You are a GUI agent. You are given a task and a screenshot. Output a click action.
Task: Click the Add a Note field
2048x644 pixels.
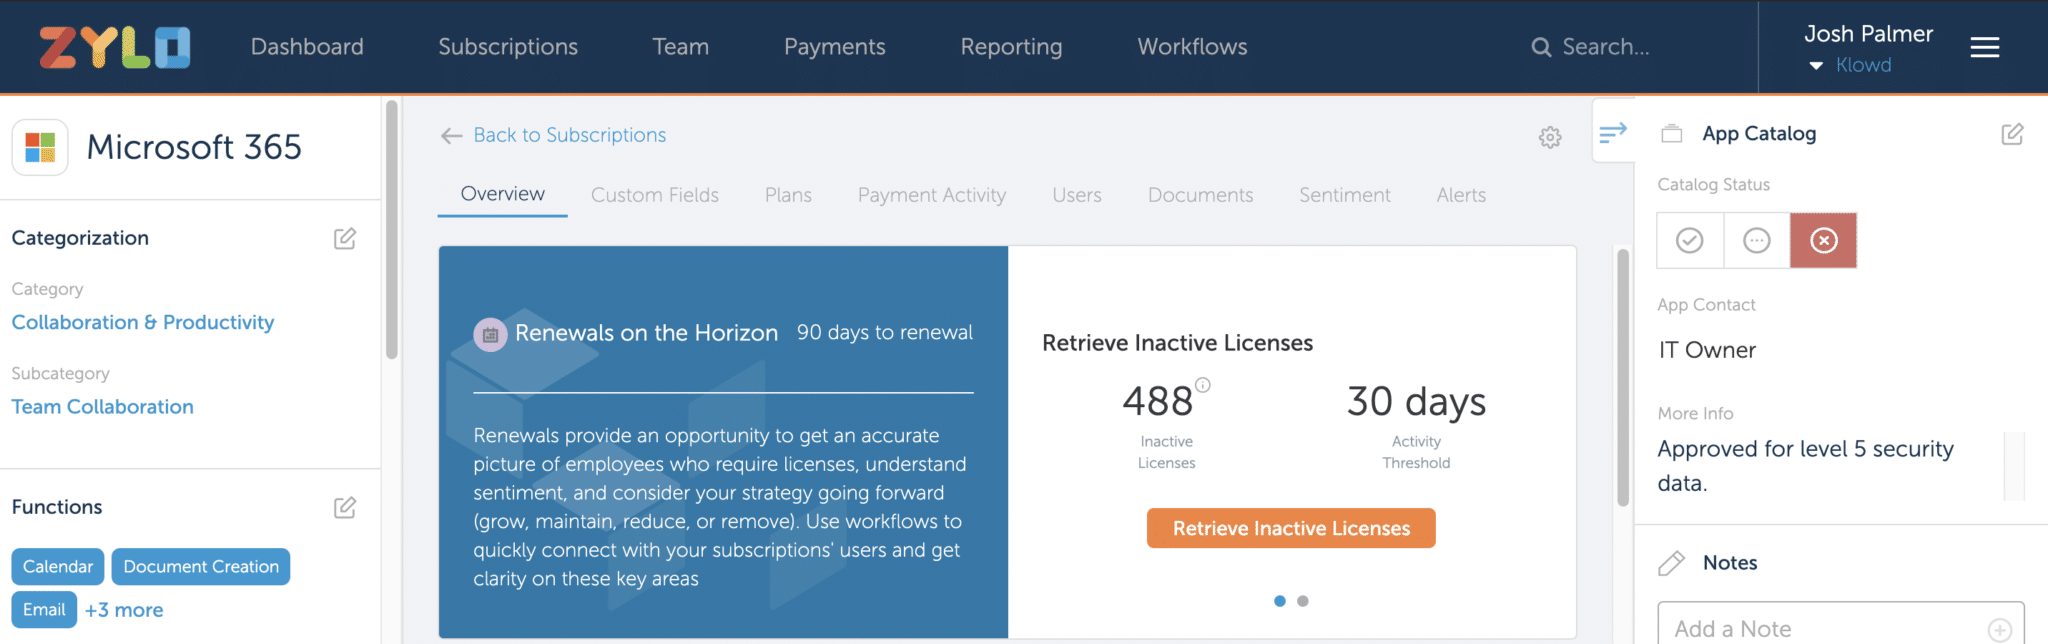(1841, 623)
